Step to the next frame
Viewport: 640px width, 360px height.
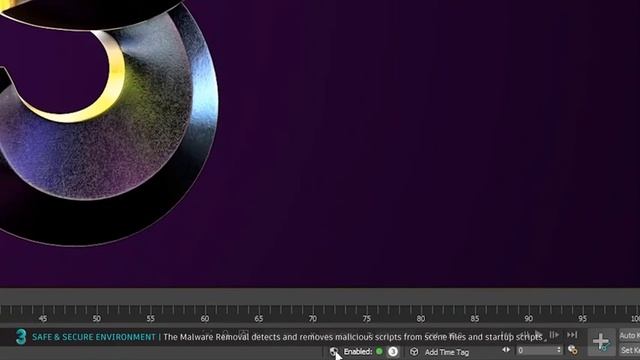click(554, 335)
